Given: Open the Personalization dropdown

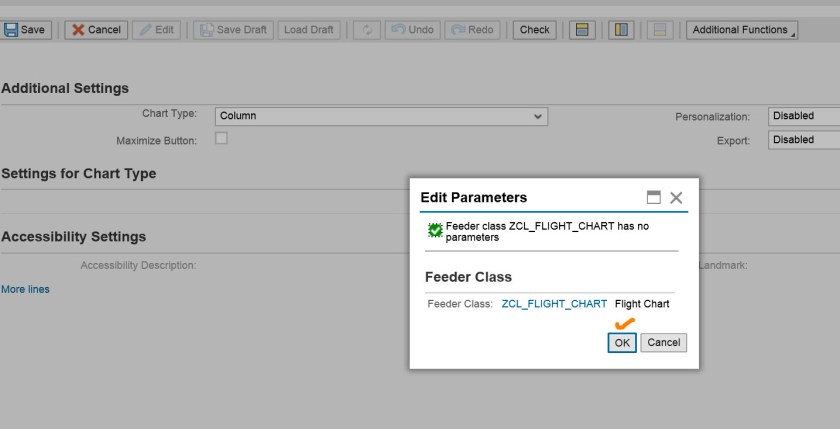Looking at the screenshot, I should (803, 116).
